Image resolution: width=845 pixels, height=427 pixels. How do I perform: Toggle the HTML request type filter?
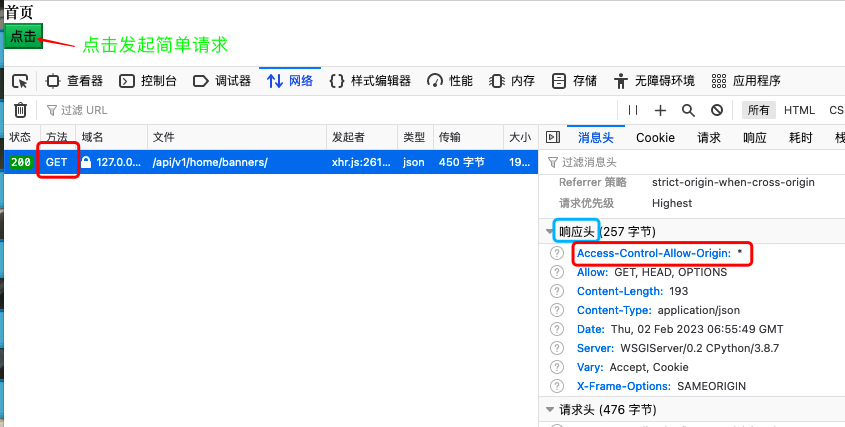(799, 110)
